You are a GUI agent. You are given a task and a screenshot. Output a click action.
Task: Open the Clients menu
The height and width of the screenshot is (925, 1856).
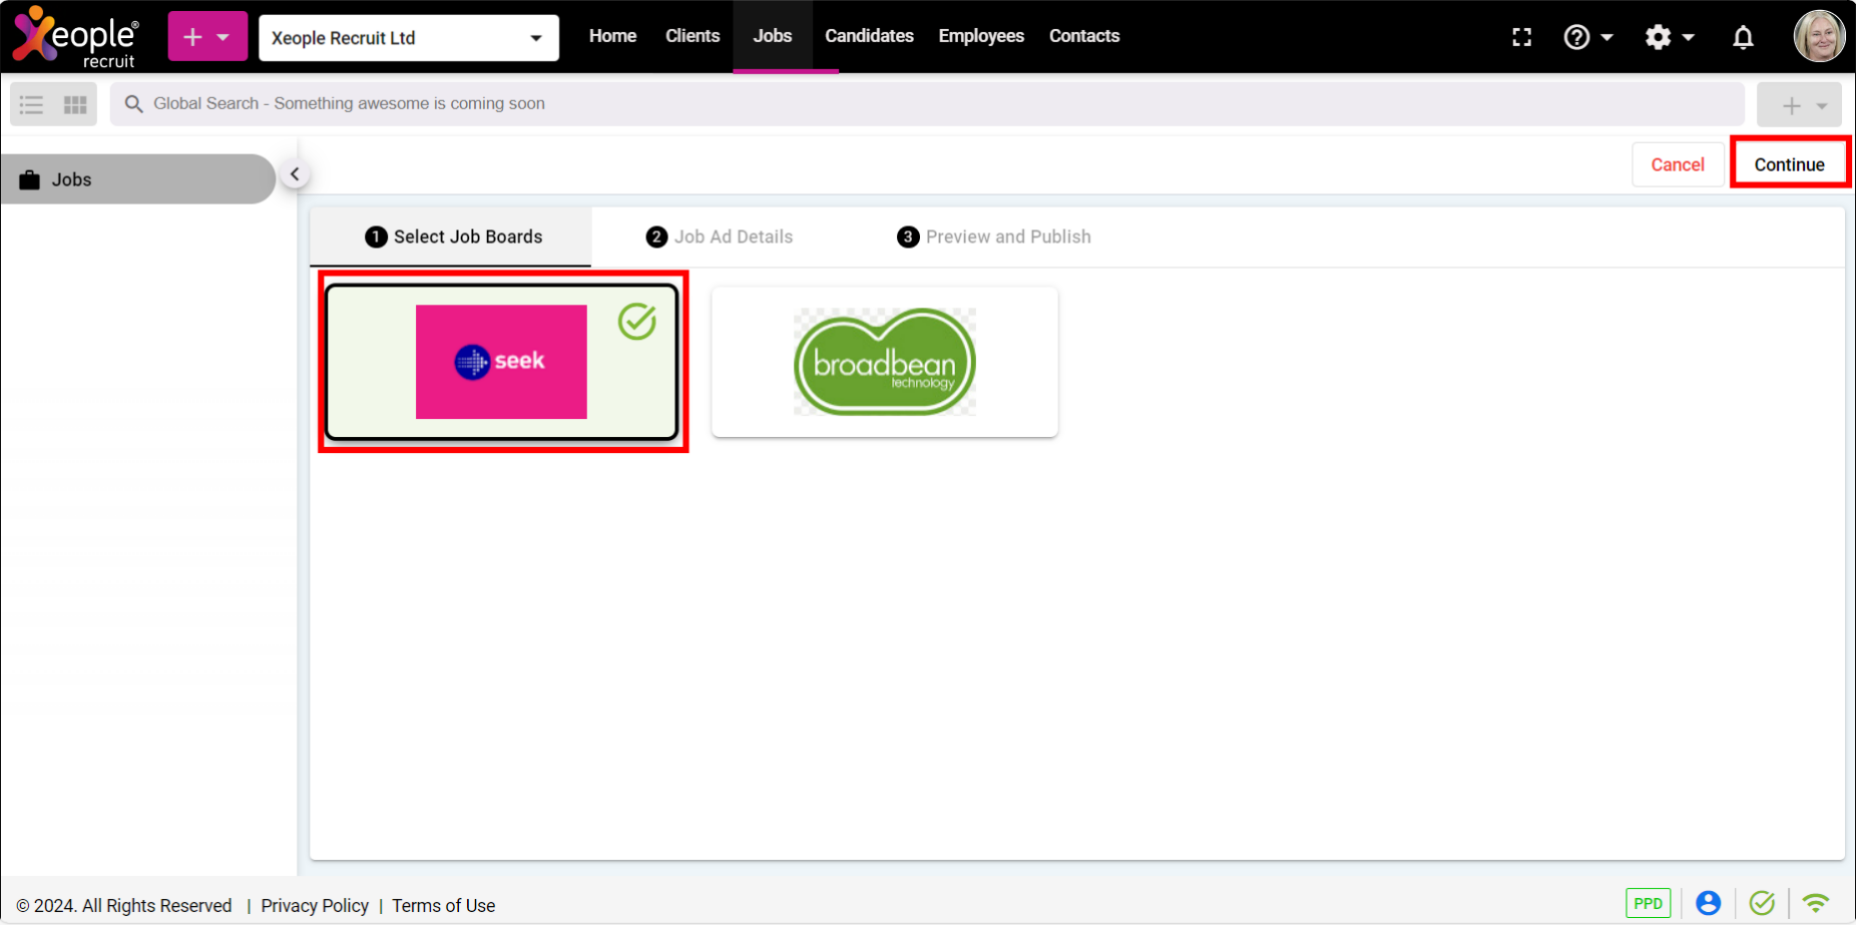(692, 36)
